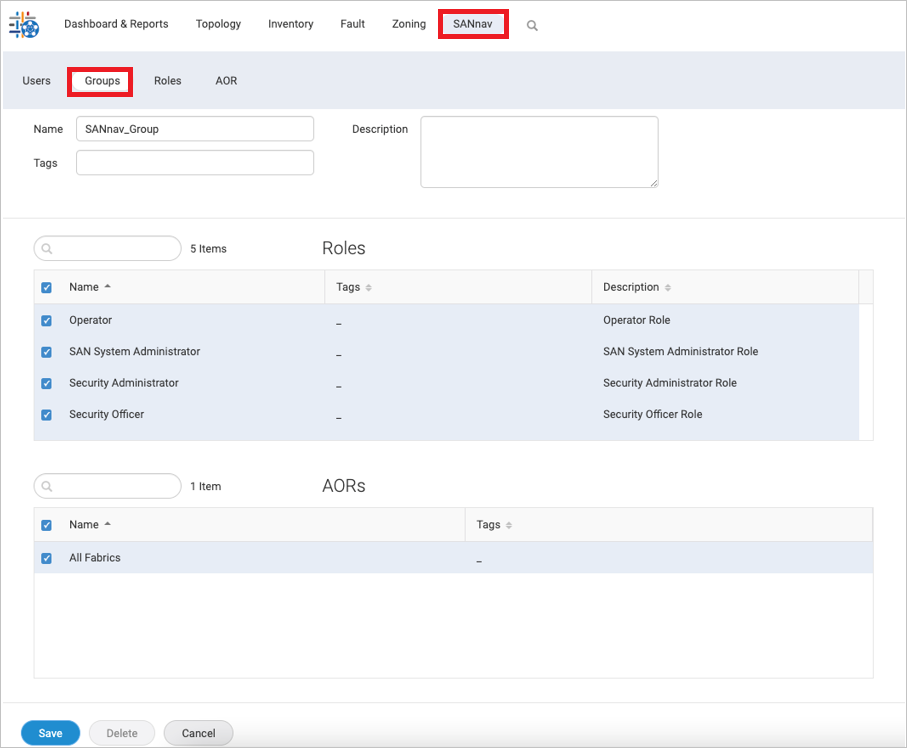Viewport: 907px width, 748px height.
Task: Sort AORs table by Tags arrows
Action: click(x=509, y=525)
